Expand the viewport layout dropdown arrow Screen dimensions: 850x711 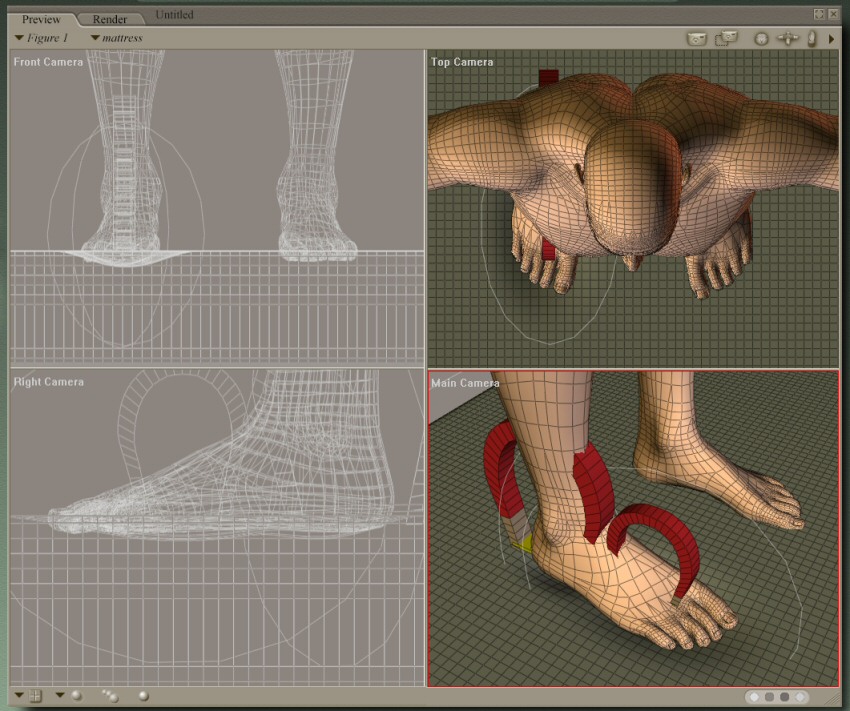click(x=19, y=696)
